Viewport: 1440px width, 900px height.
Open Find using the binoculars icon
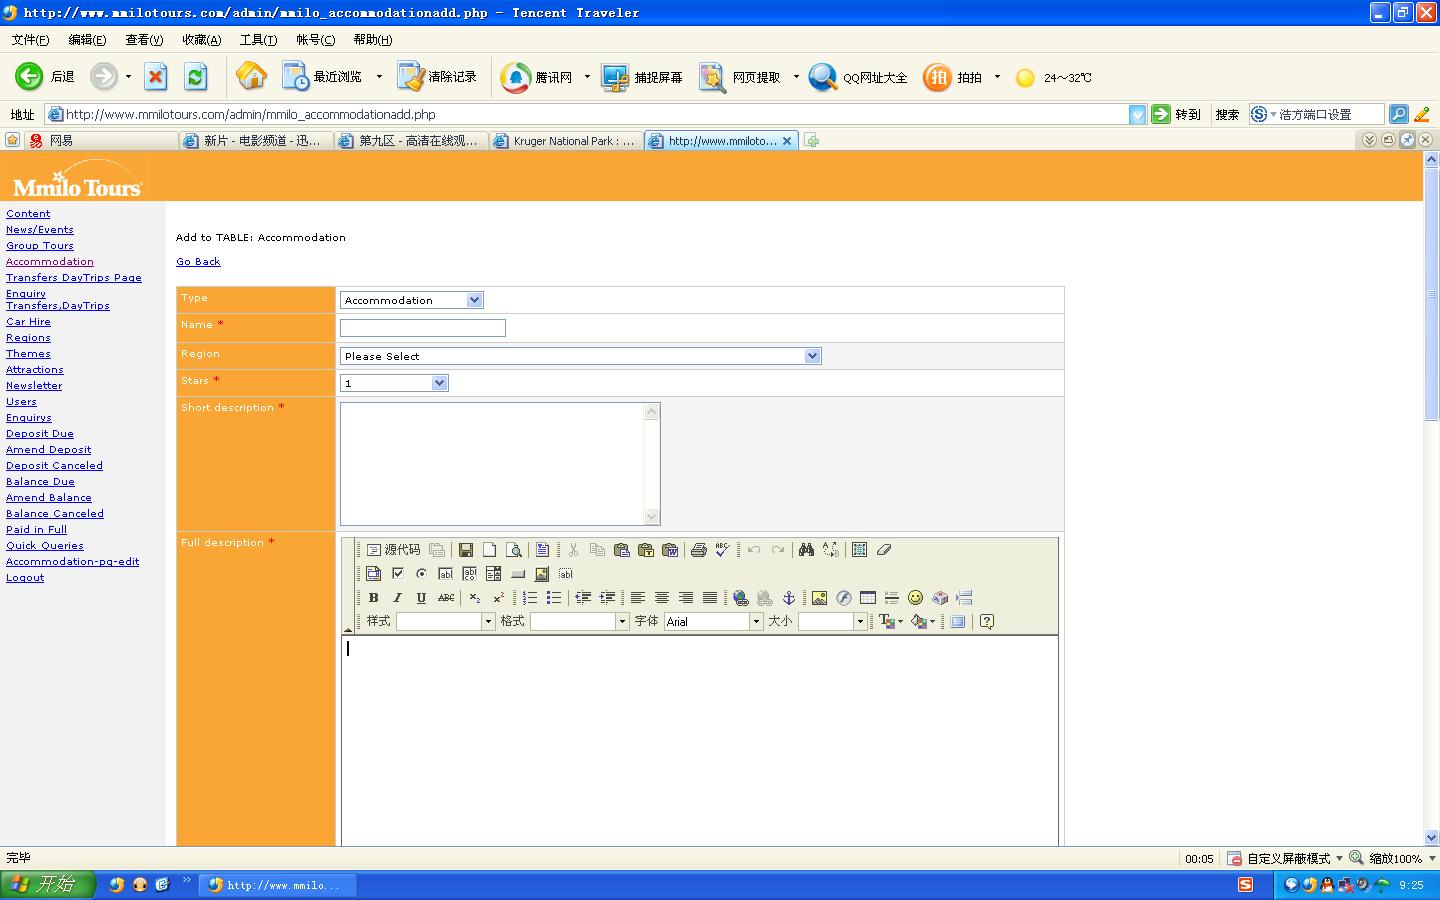tap(806, 550)
